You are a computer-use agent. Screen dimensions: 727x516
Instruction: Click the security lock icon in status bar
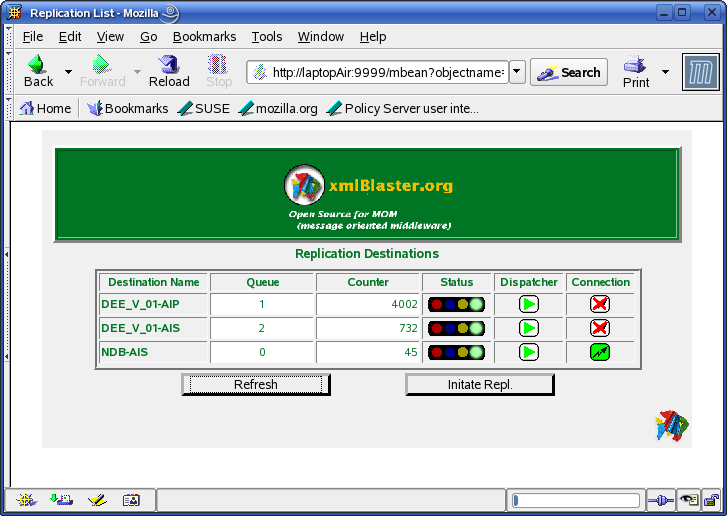(x=711, y=500)
